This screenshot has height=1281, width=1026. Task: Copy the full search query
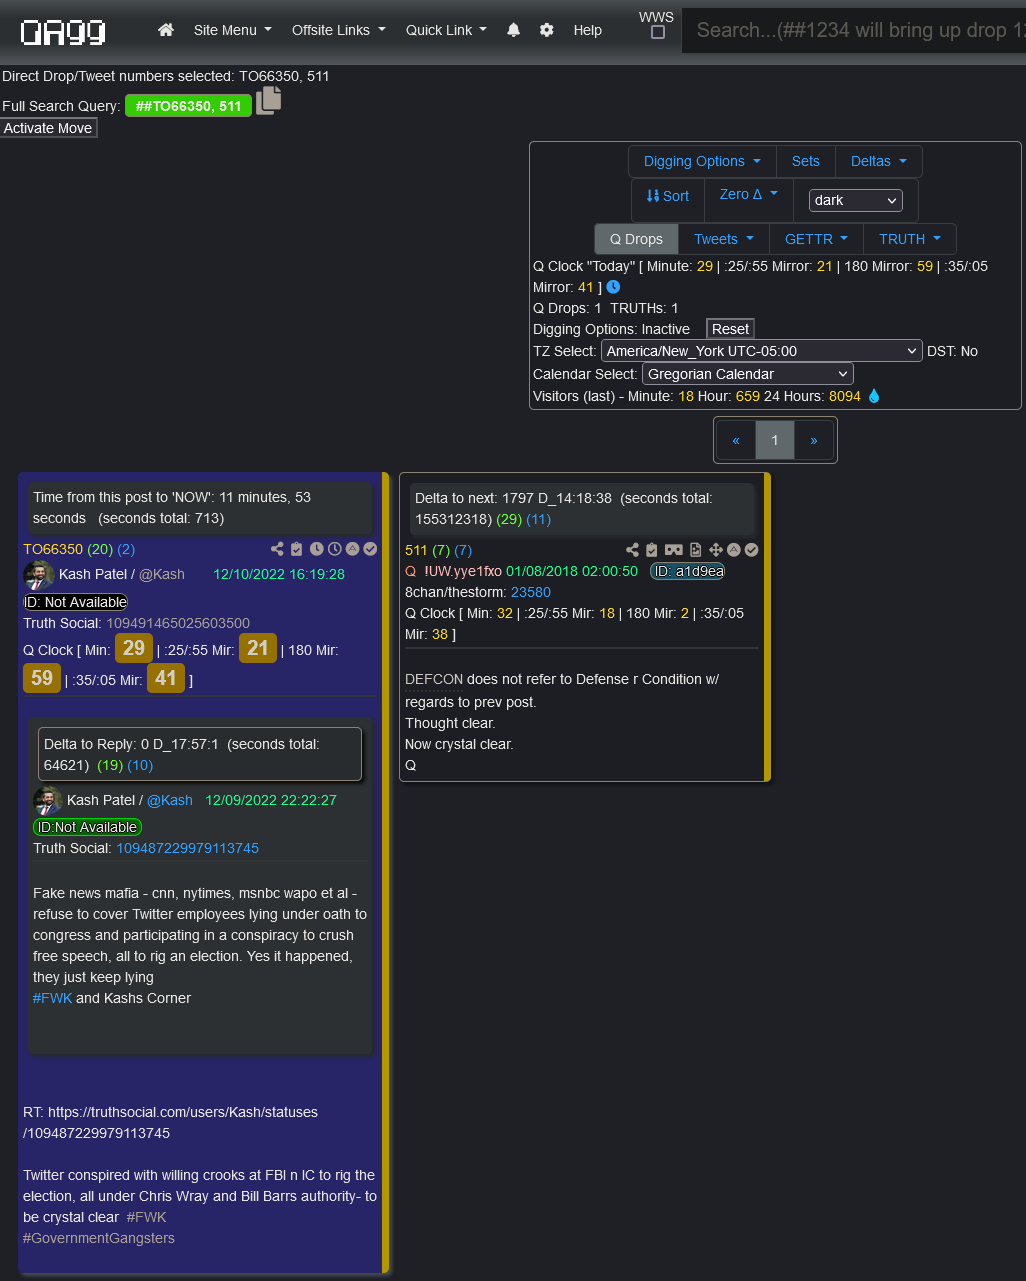268,101
